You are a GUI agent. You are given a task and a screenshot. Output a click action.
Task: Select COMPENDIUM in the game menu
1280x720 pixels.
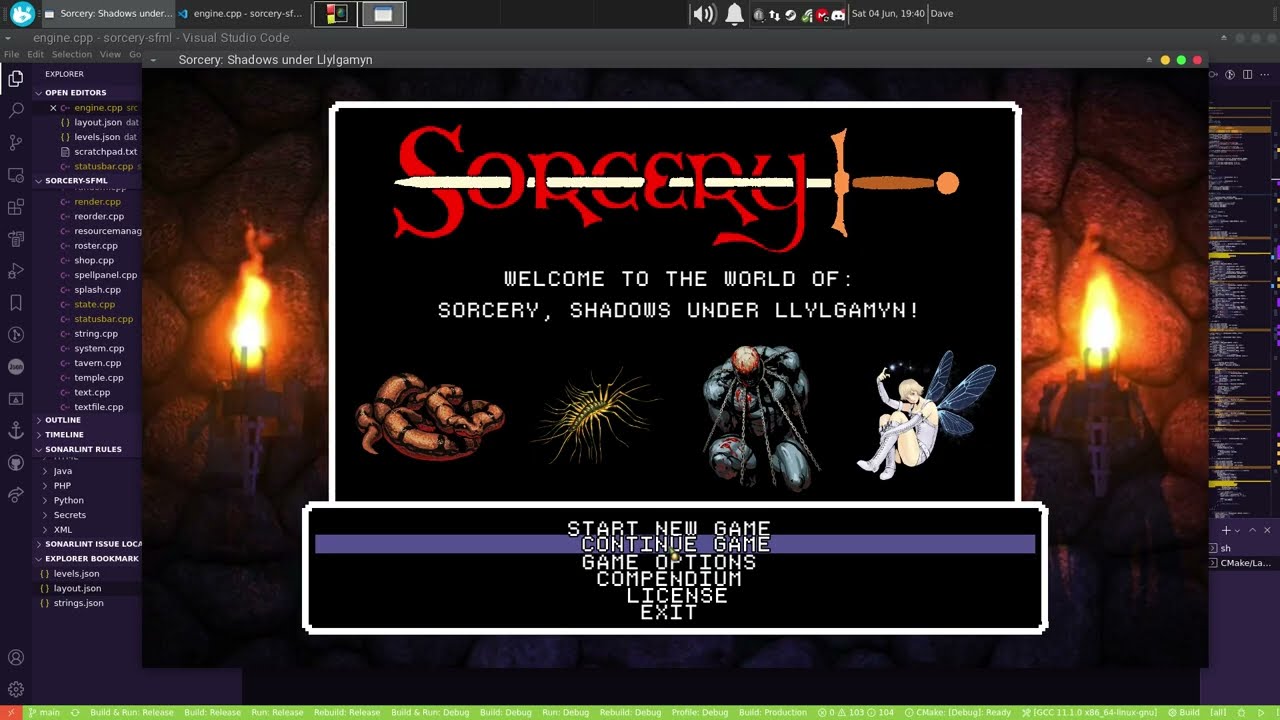pos(669,579)
